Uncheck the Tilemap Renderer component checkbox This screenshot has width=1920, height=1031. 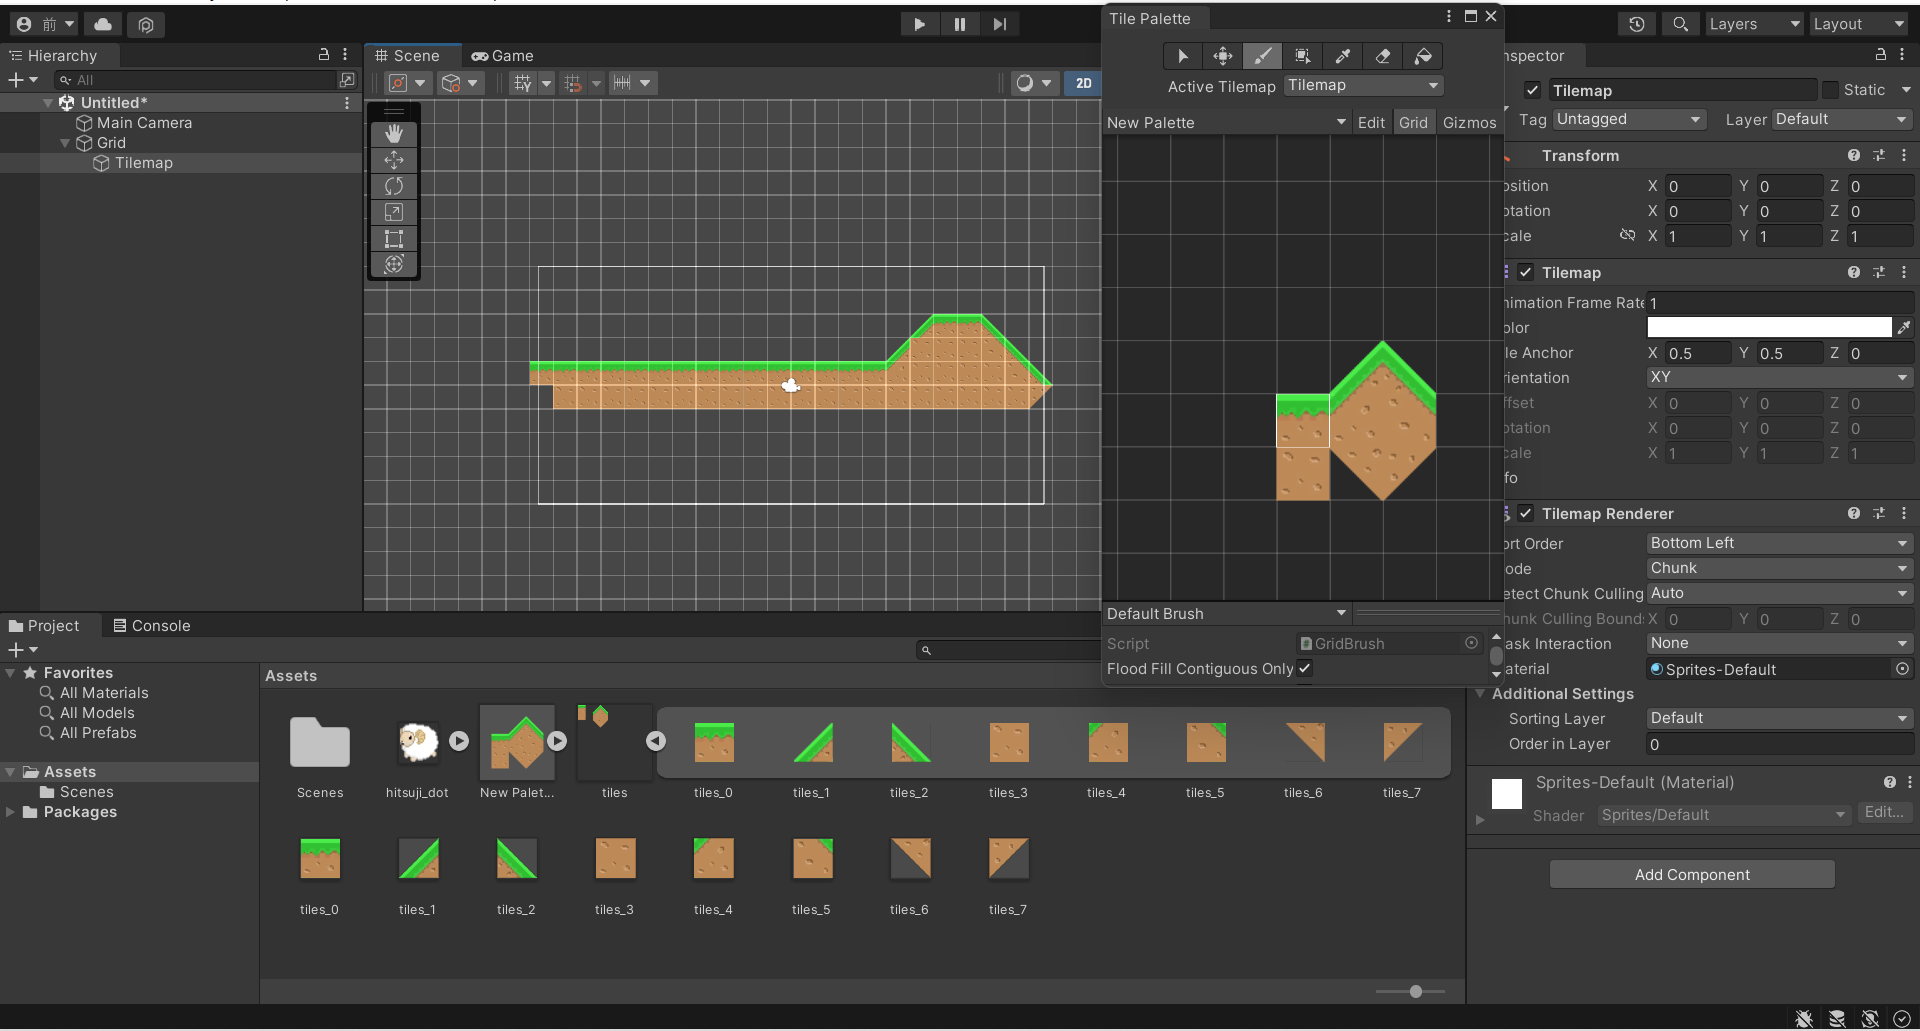click(1526, 514)
